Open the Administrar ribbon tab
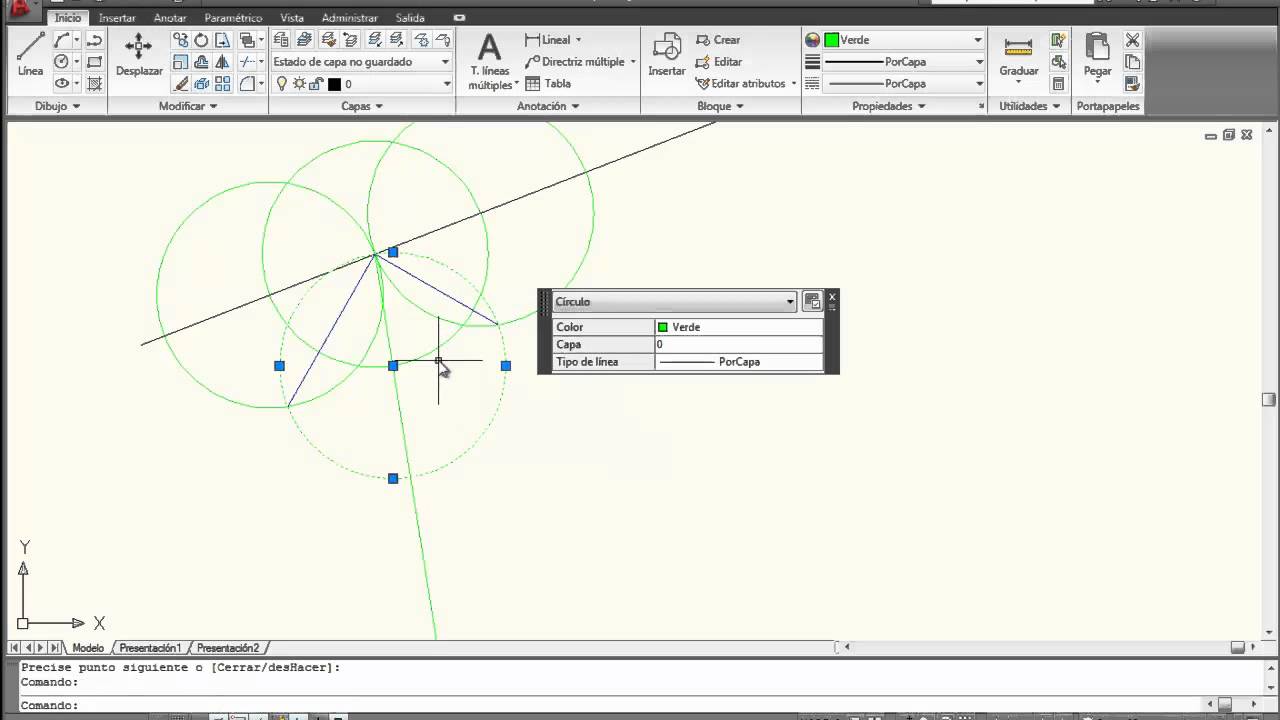This screenshot has width=1280, height=720. point(350,18)
